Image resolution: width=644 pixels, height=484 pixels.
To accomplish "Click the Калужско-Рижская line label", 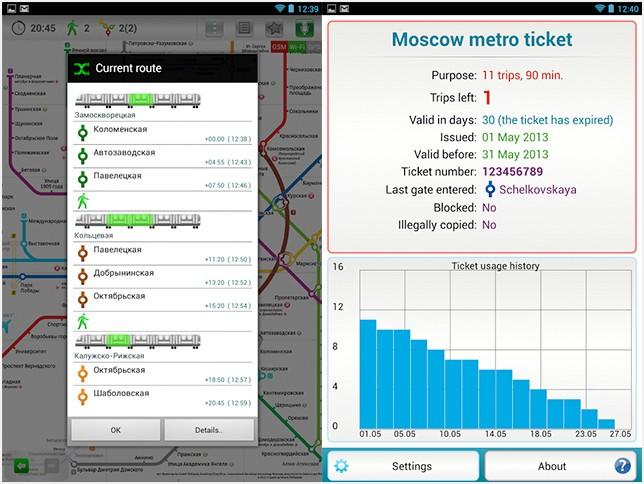I will pos(109,356).
